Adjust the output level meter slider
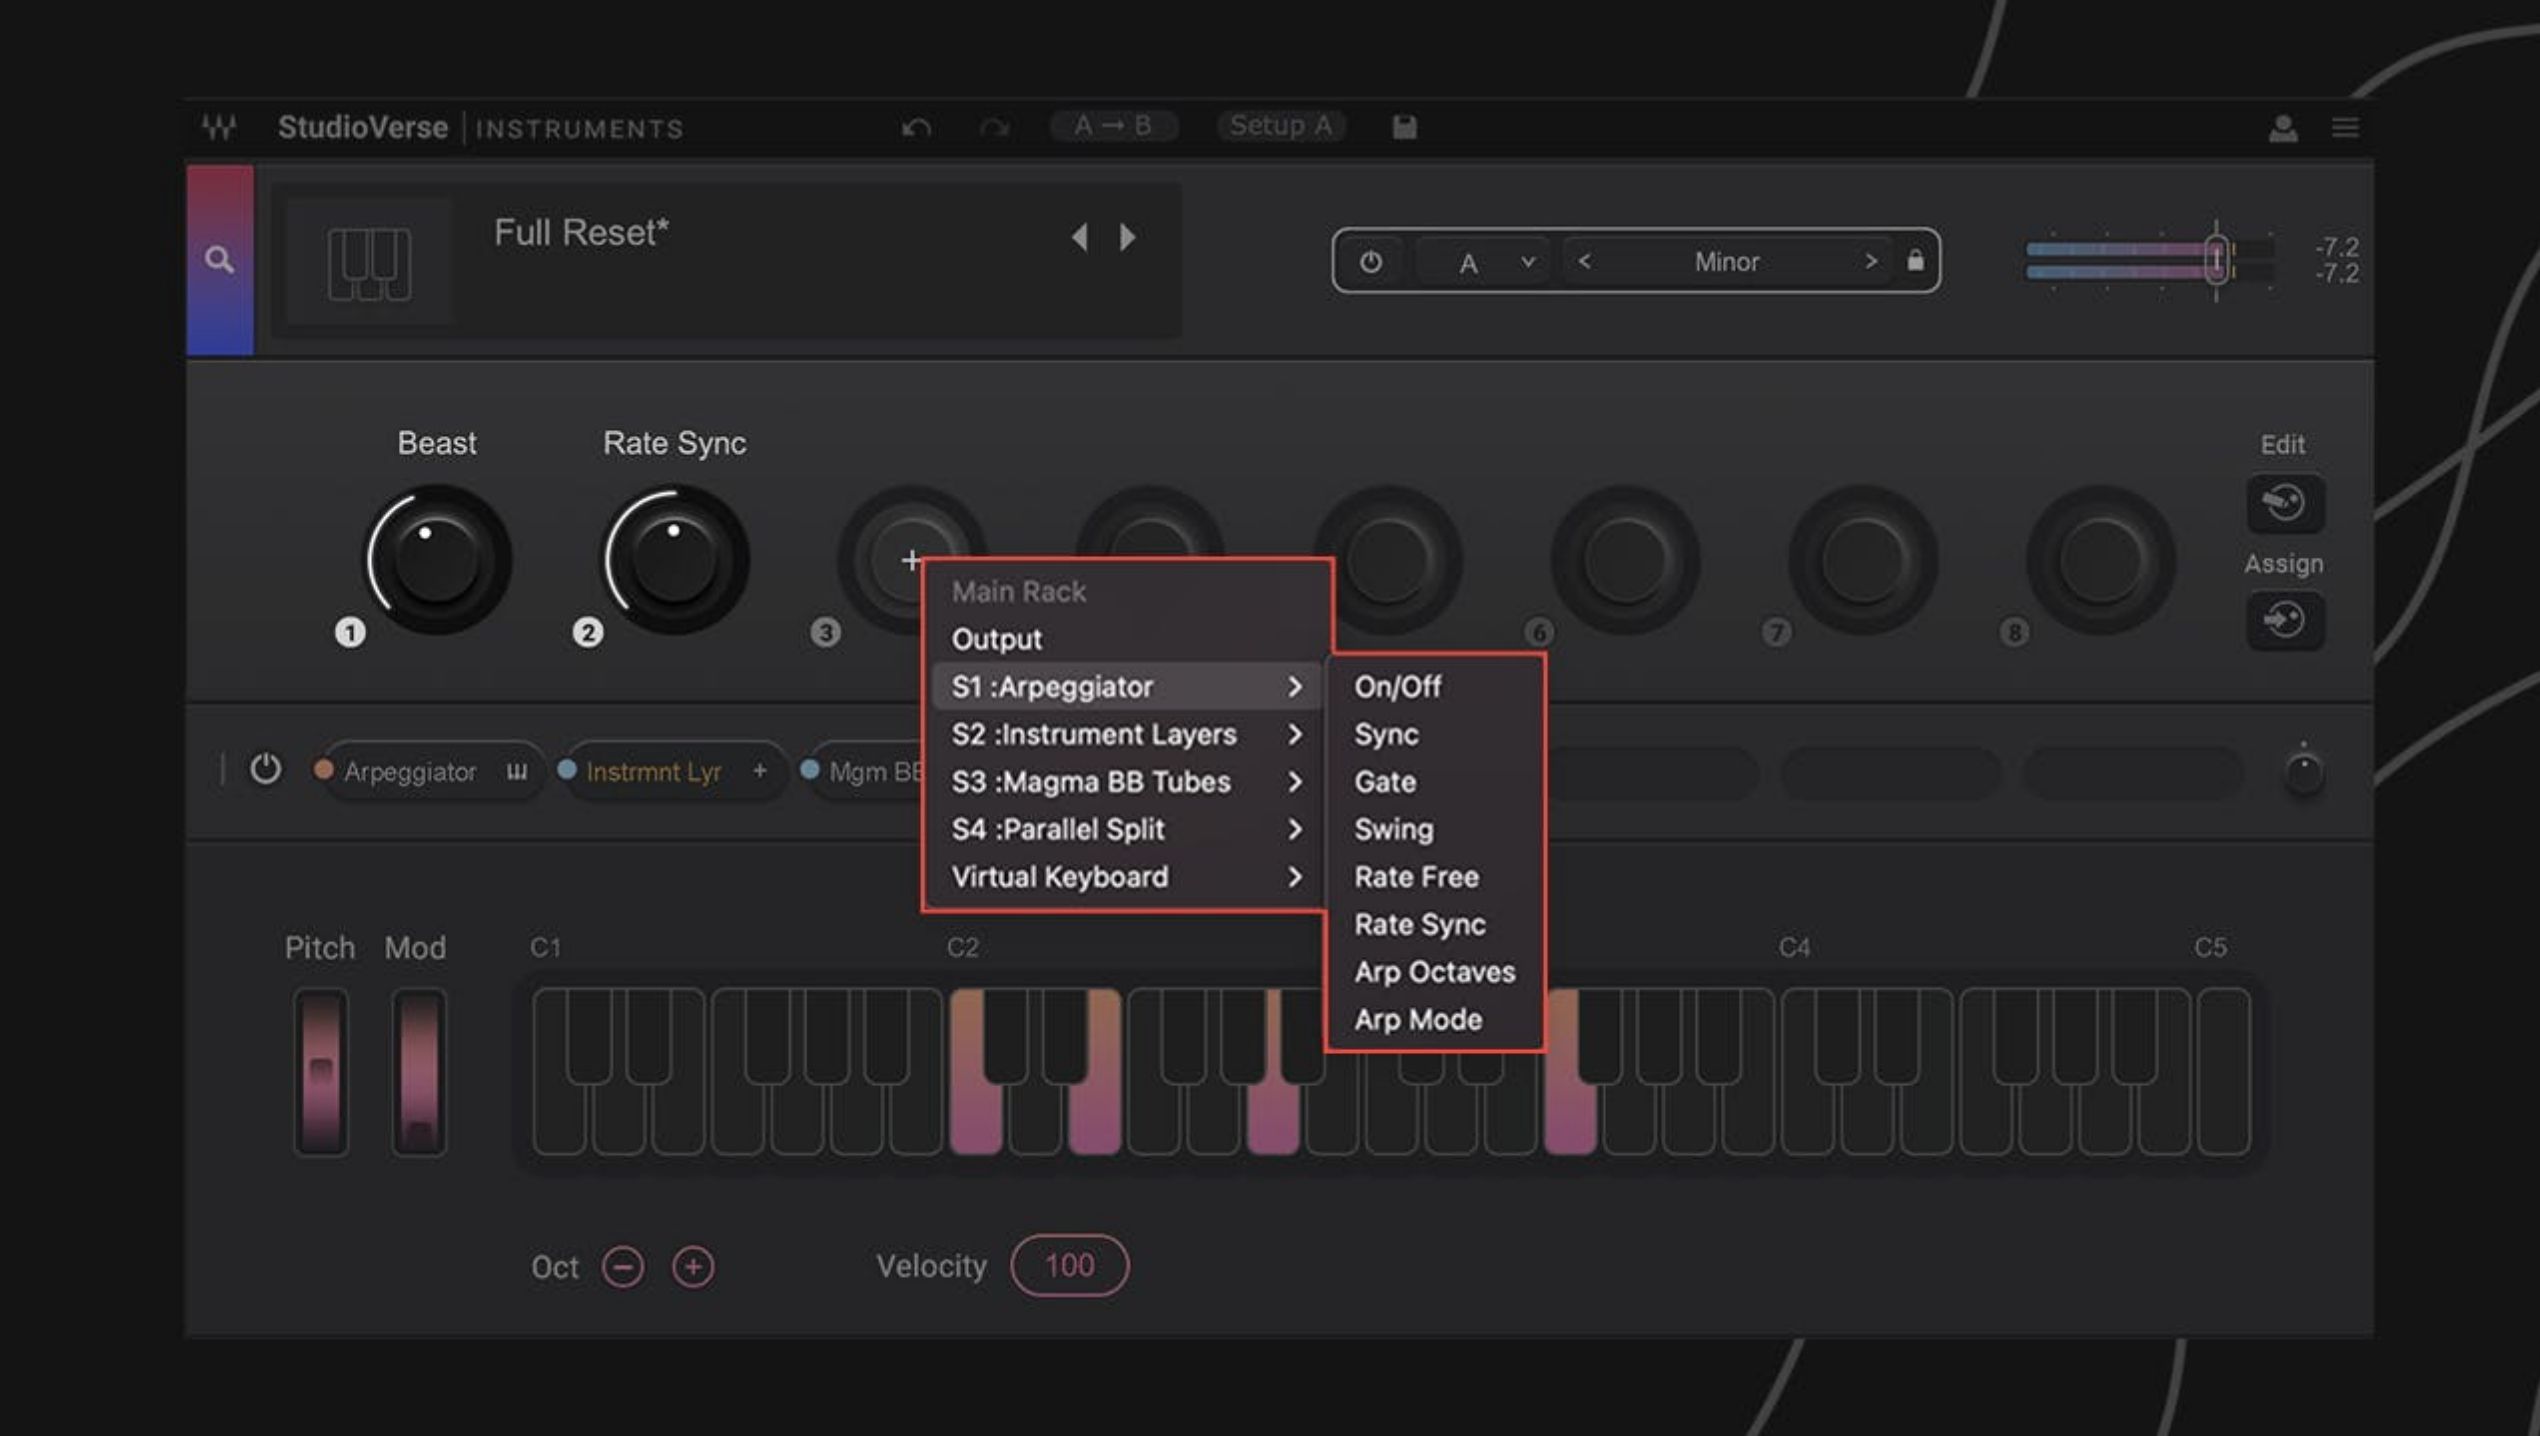The height and width of the screenshot is (1436, 2540). (x=2216, y=261)
